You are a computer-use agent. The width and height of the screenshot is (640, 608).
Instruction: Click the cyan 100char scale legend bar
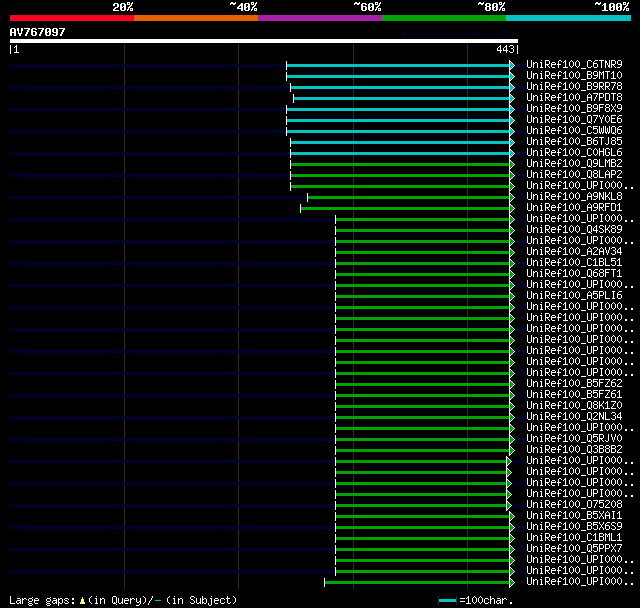coord(447,600)
